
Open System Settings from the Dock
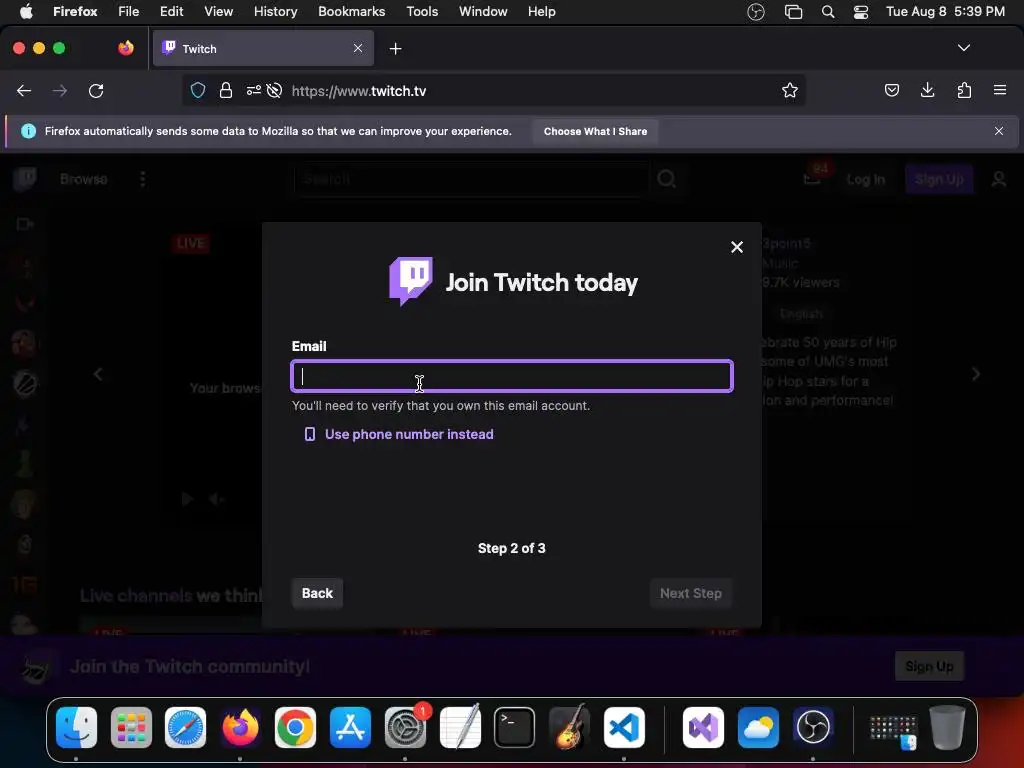click(x=405, y=727)
